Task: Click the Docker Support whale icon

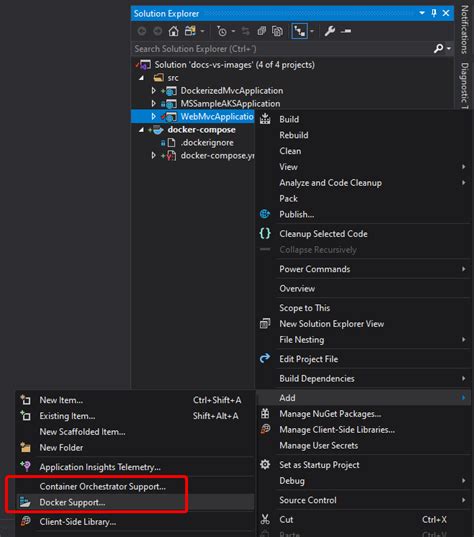Action: click(x=25, y=502)
